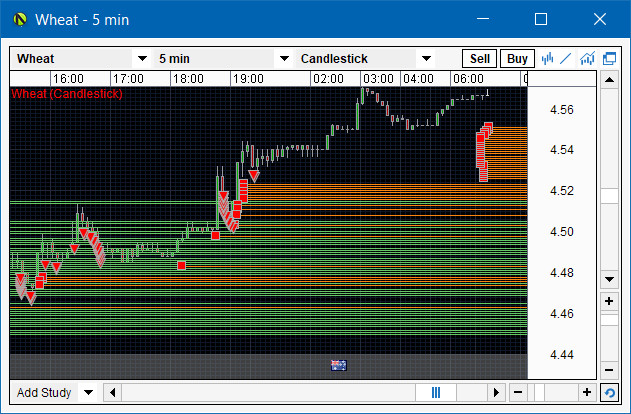Click the Buy button
This screenshot has height=414, width=631.
pos(517,59)
